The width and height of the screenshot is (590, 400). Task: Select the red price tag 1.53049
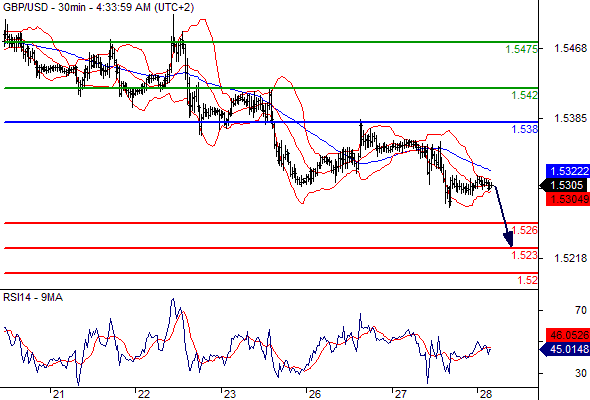(568, 199)
